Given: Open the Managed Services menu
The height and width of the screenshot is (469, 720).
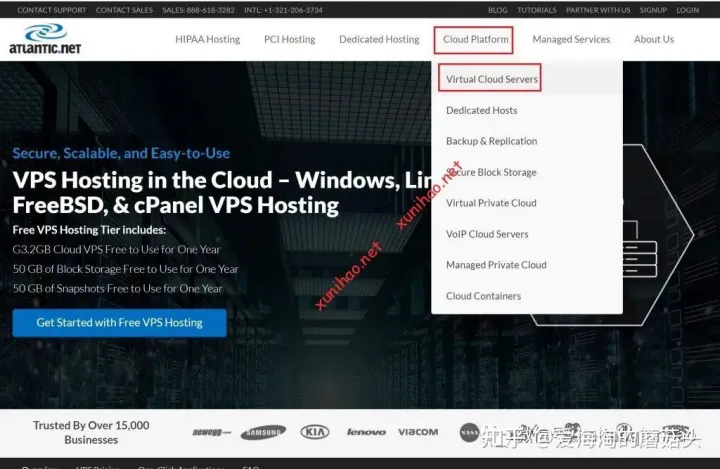Looking at the screenshot, I should 571,40.
